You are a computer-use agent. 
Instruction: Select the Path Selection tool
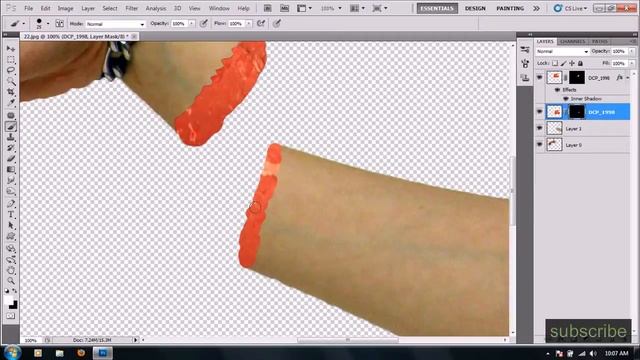point(11,225)
